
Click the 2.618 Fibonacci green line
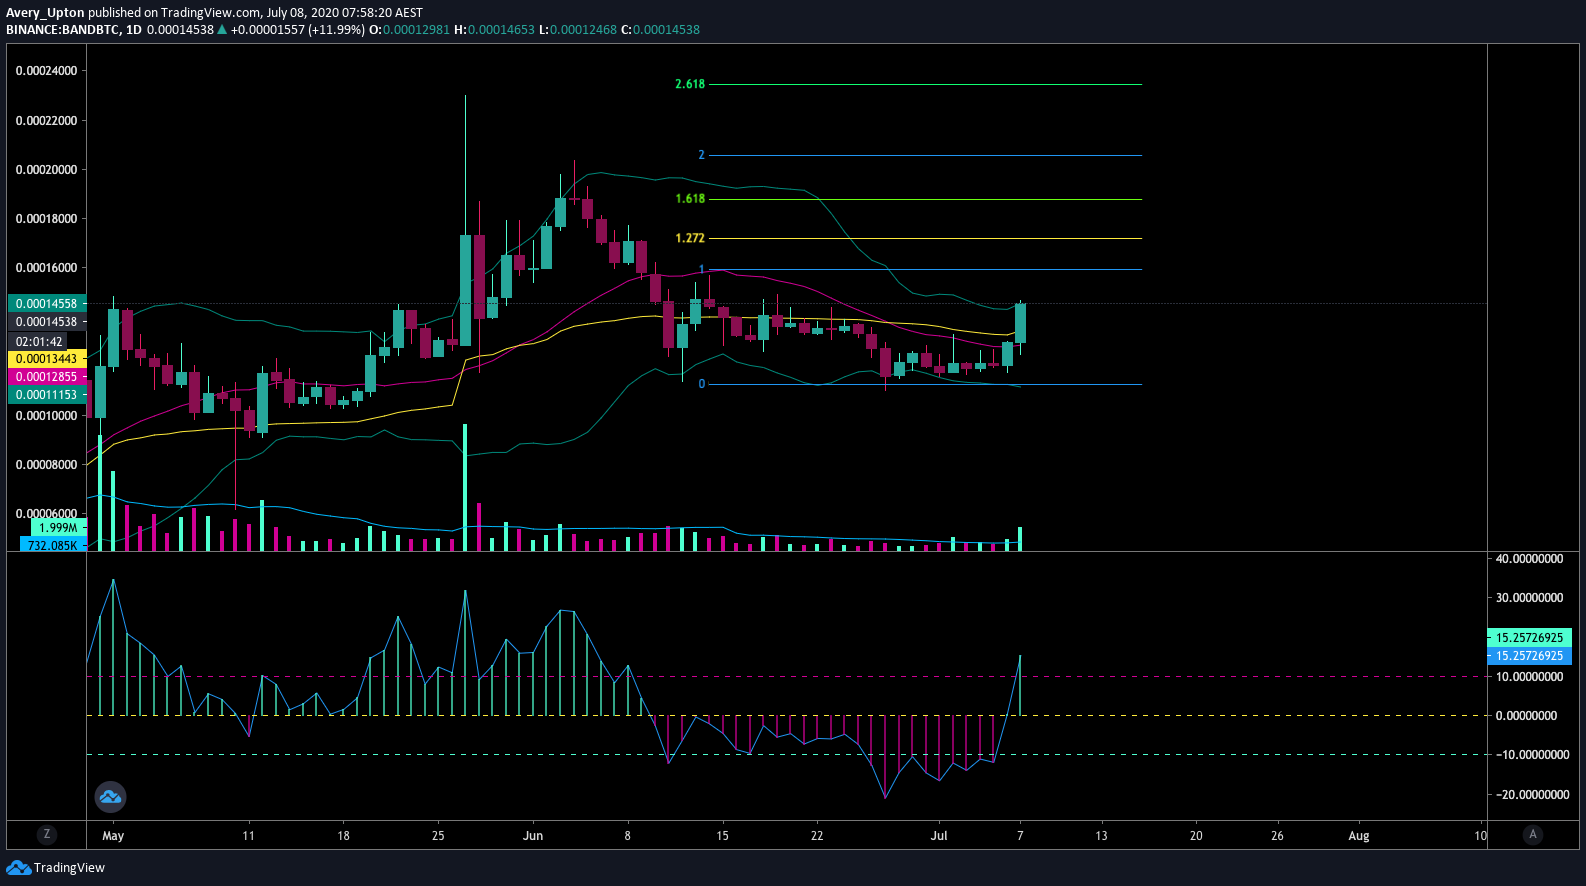tap(925, 84)
